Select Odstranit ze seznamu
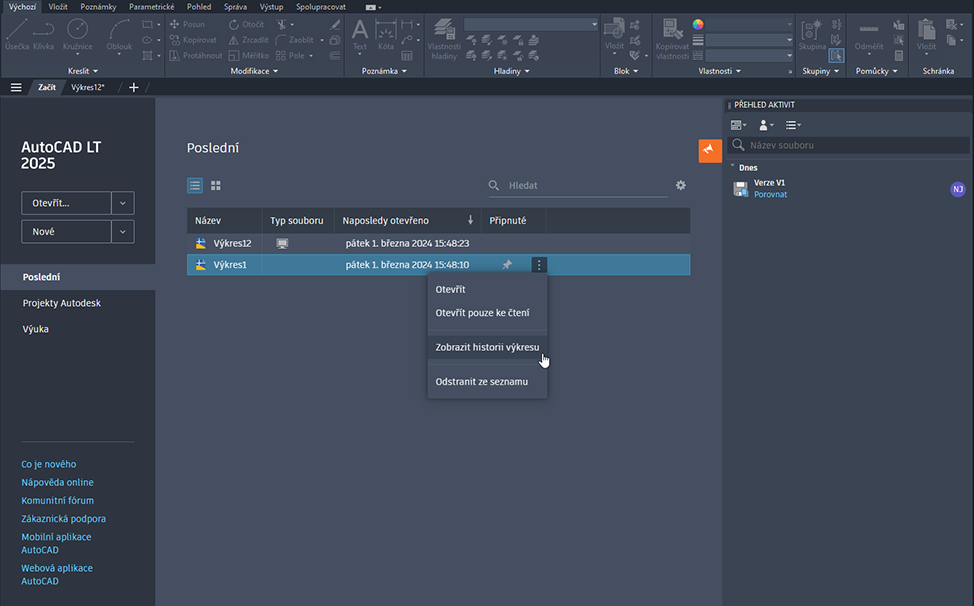Screen dimensions: 974x606 488,381
